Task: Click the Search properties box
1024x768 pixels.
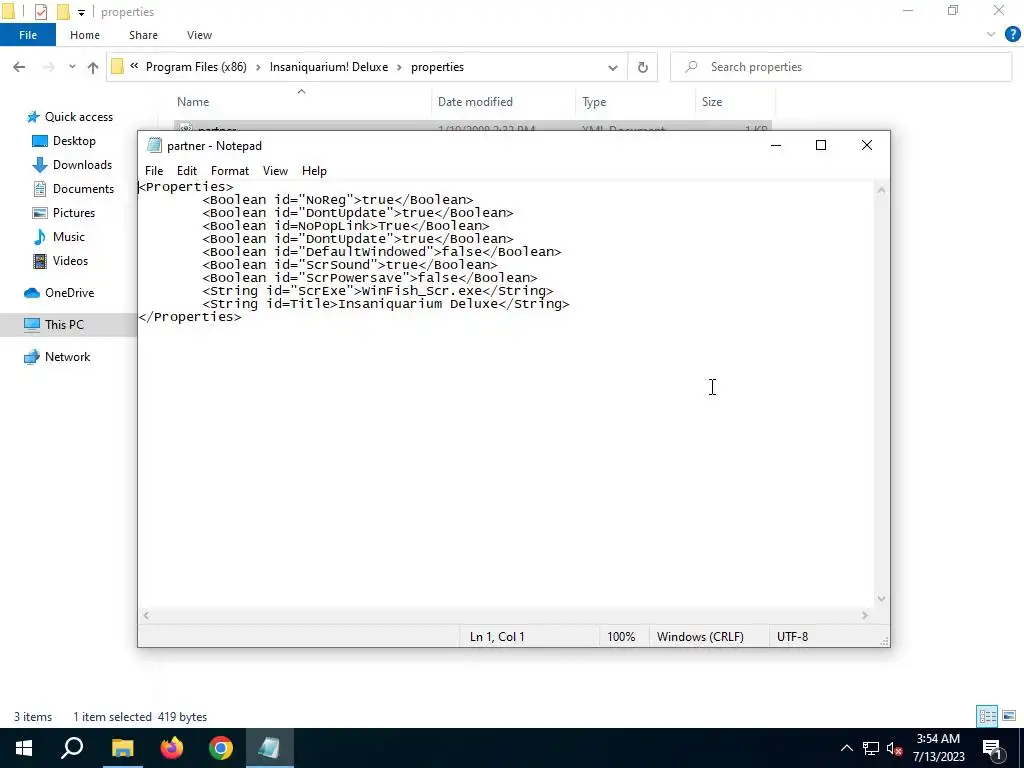Action: pyautogui.click(x=840, y=67)
